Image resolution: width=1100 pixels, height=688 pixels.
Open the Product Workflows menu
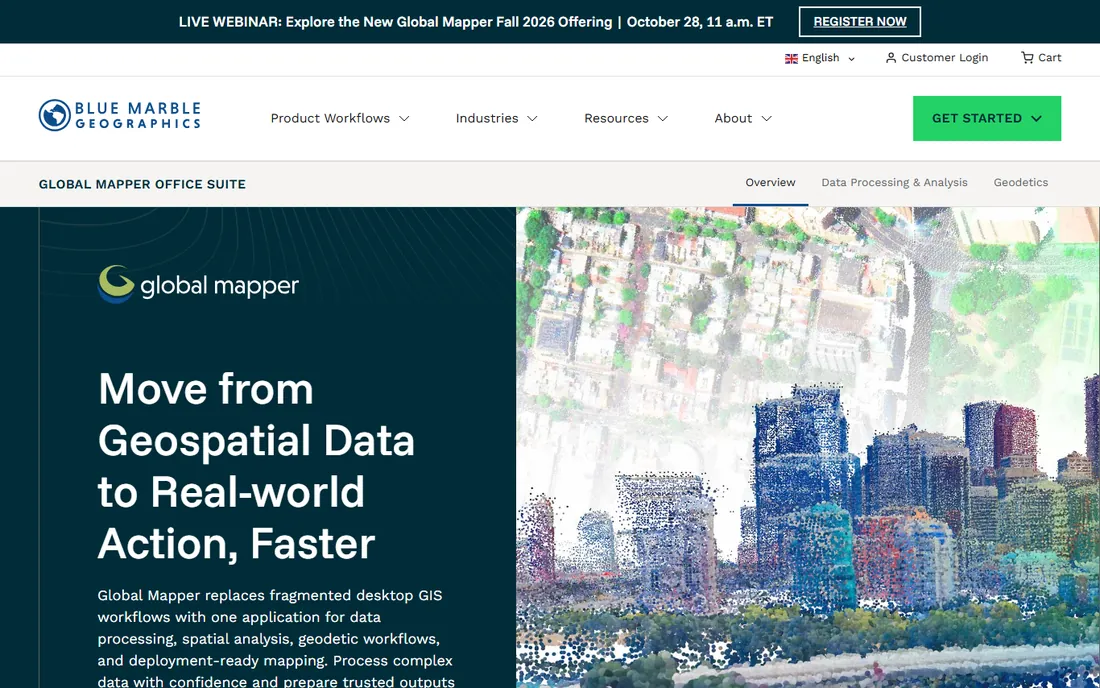tap(340, 119)
